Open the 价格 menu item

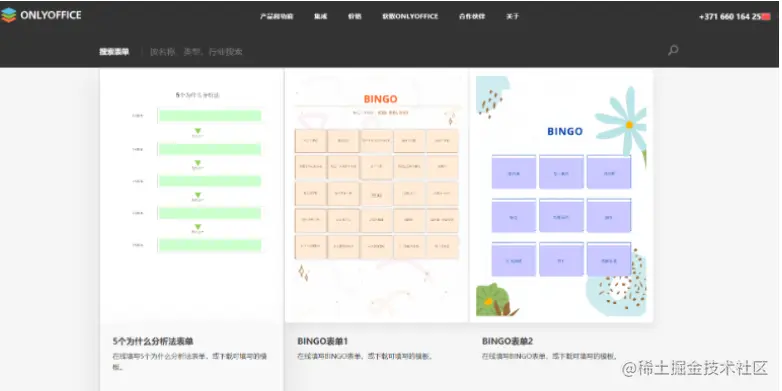tap(355, 16)
